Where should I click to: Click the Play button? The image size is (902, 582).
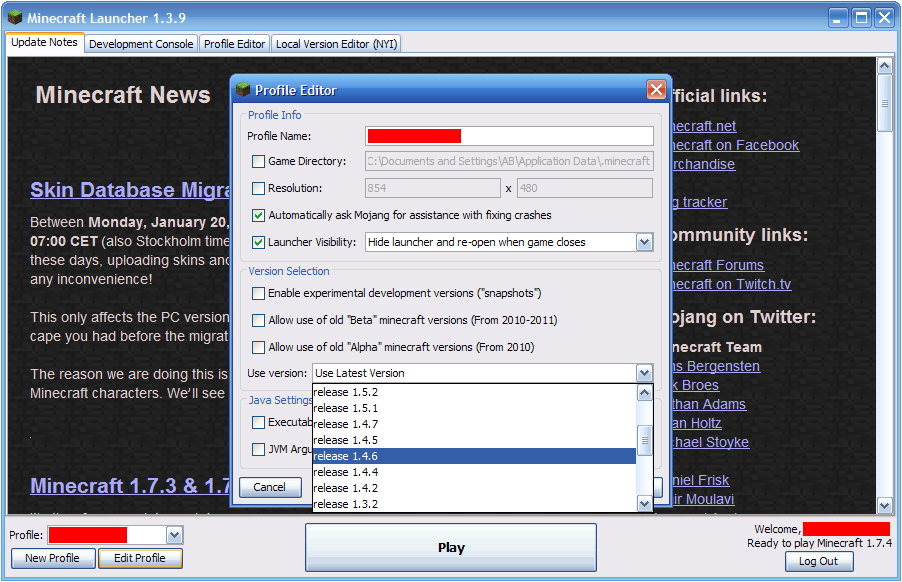(451, 547)
